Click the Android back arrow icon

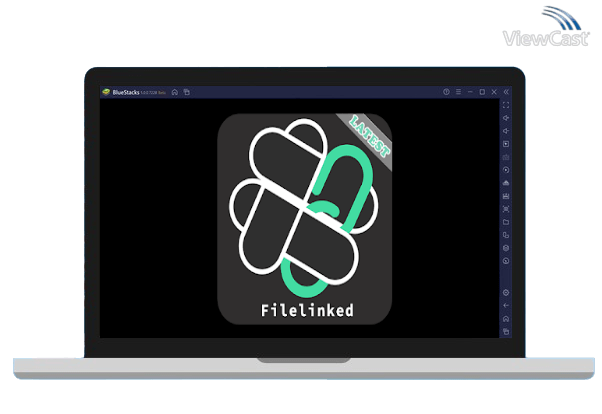(506, 306)
